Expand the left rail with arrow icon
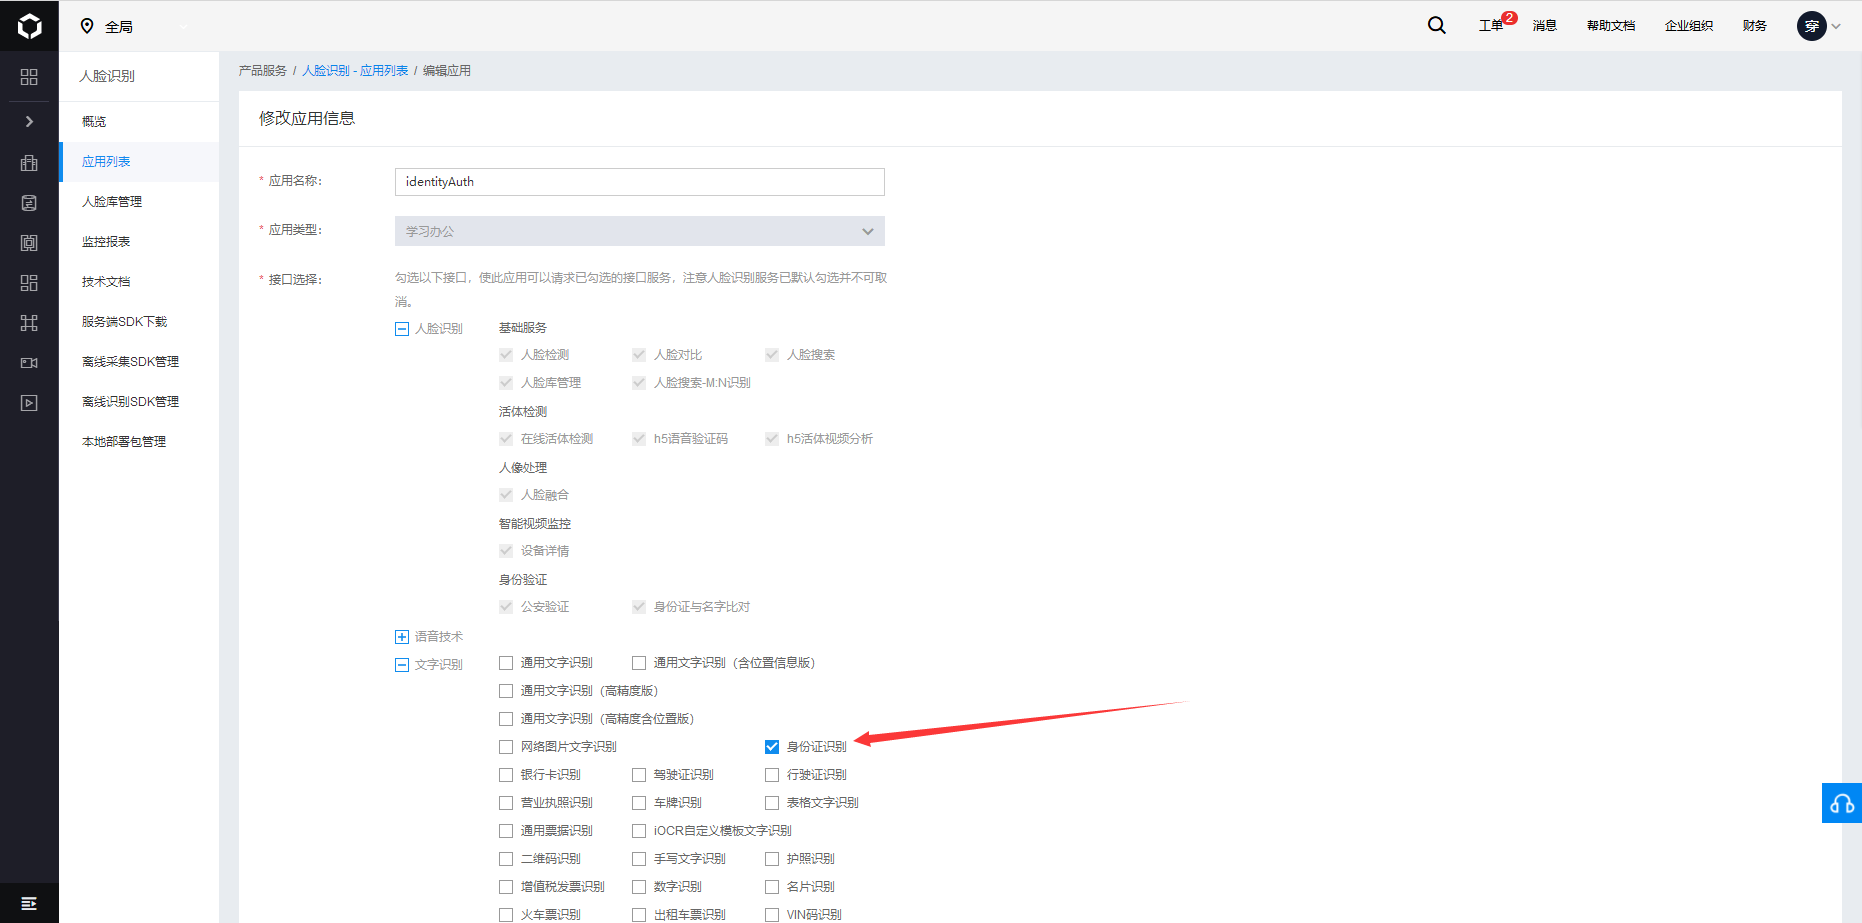1862x923 pixels. (x=29, y=121)
